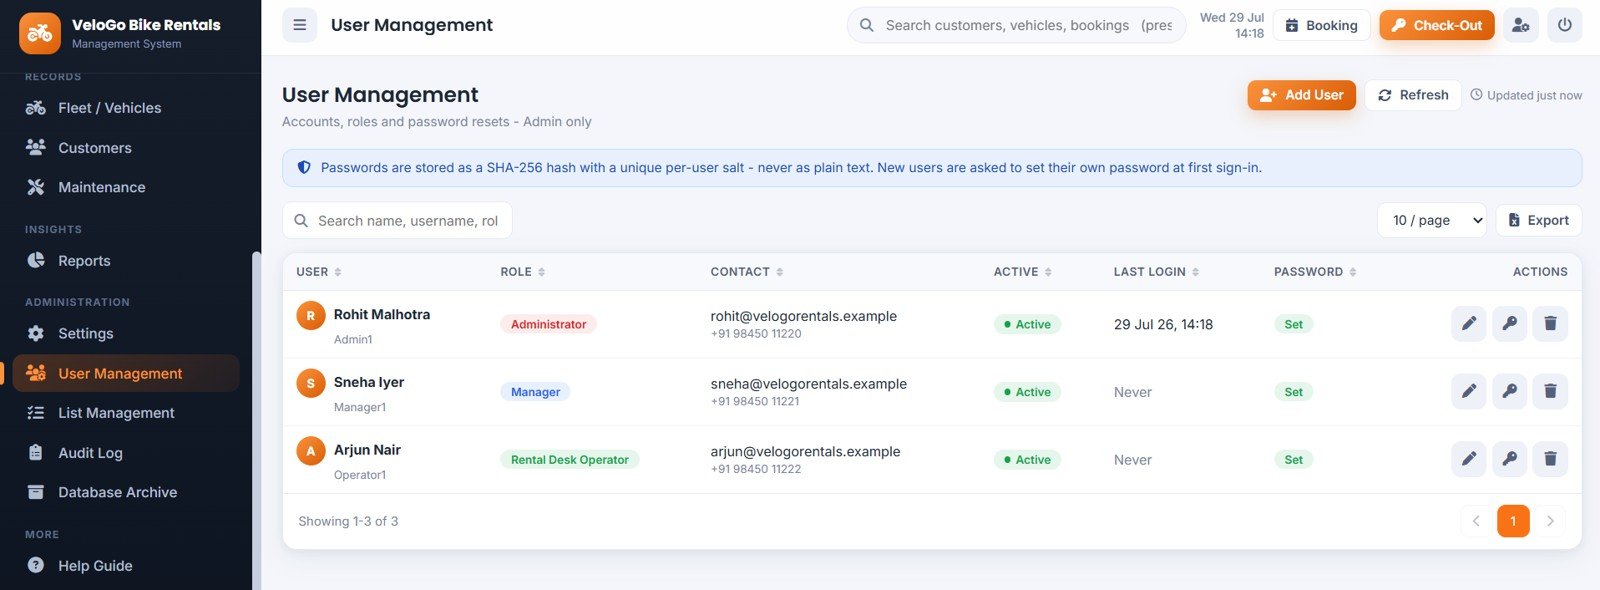Viewport: 1600px width, 590px height.
Task: Click the sidebar vertical scrollbar
Action: click(x=256, y=420)
